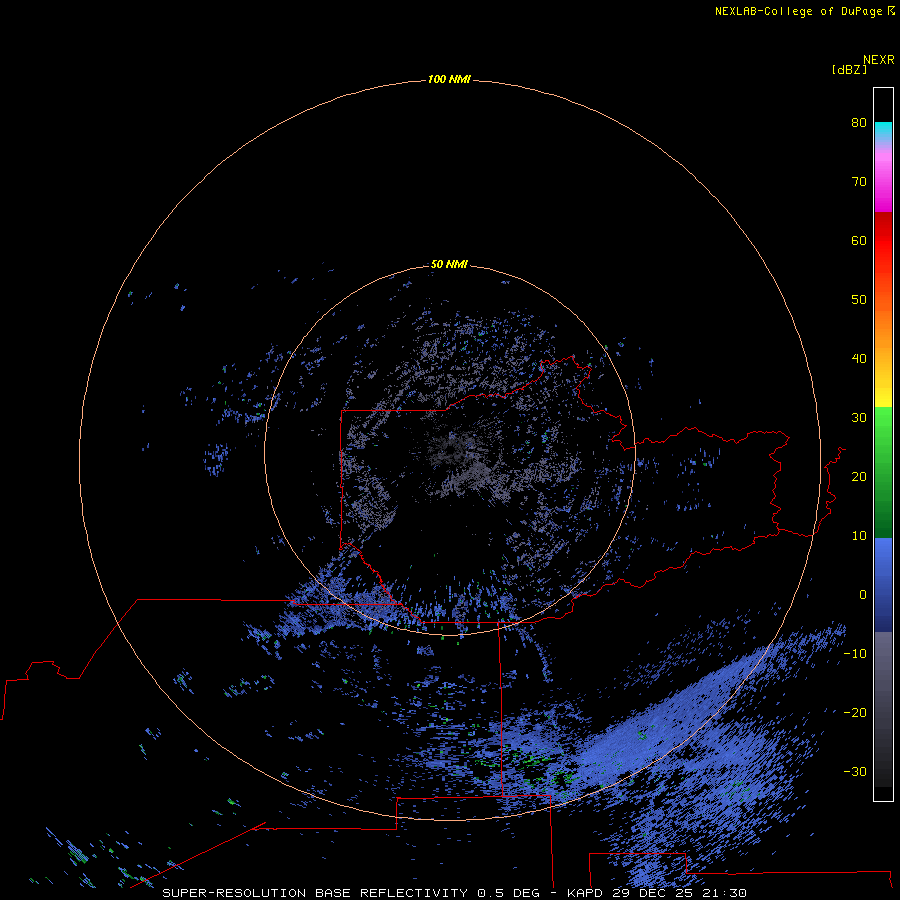Click the 10 value on the dBZ scale

pos(859,536)
